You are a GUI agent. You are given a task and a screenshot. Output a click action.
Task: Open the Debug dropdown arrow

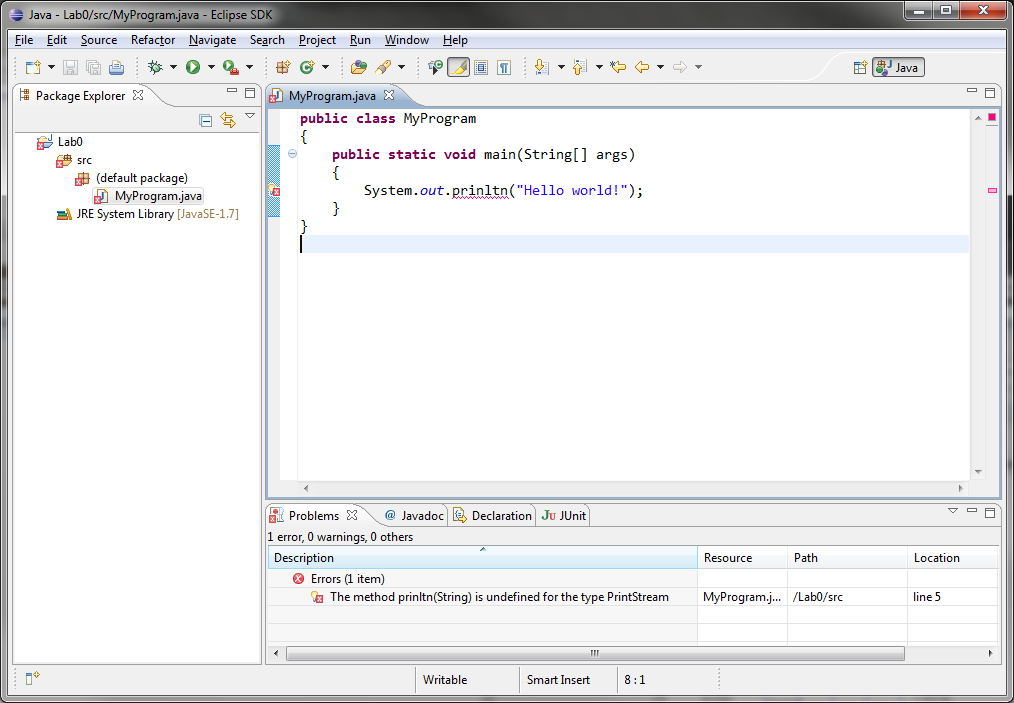pos(173,67)
